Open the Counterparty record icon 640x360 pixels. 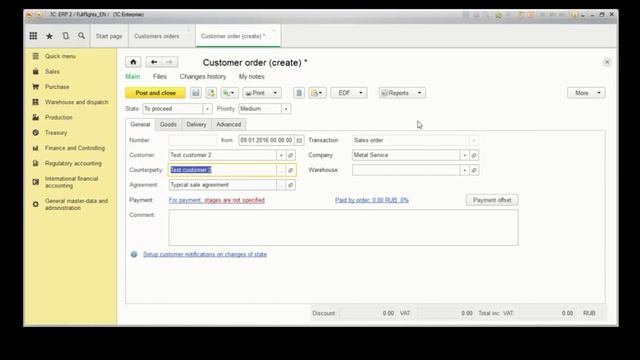point(291,170)
